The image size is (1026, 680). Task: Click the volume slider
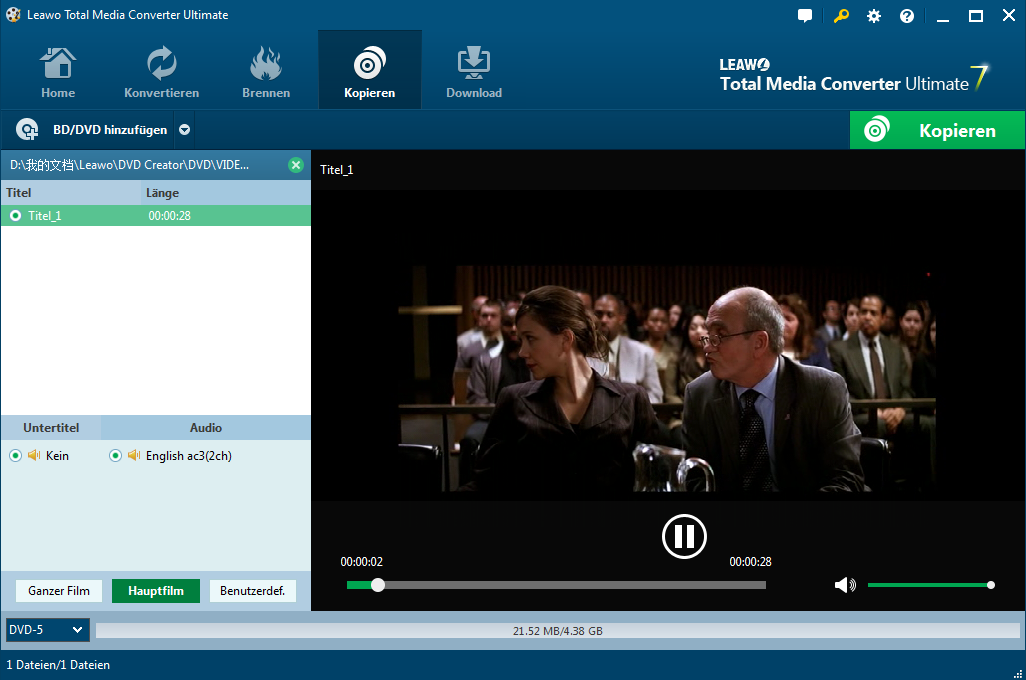[x=930, y=585]
